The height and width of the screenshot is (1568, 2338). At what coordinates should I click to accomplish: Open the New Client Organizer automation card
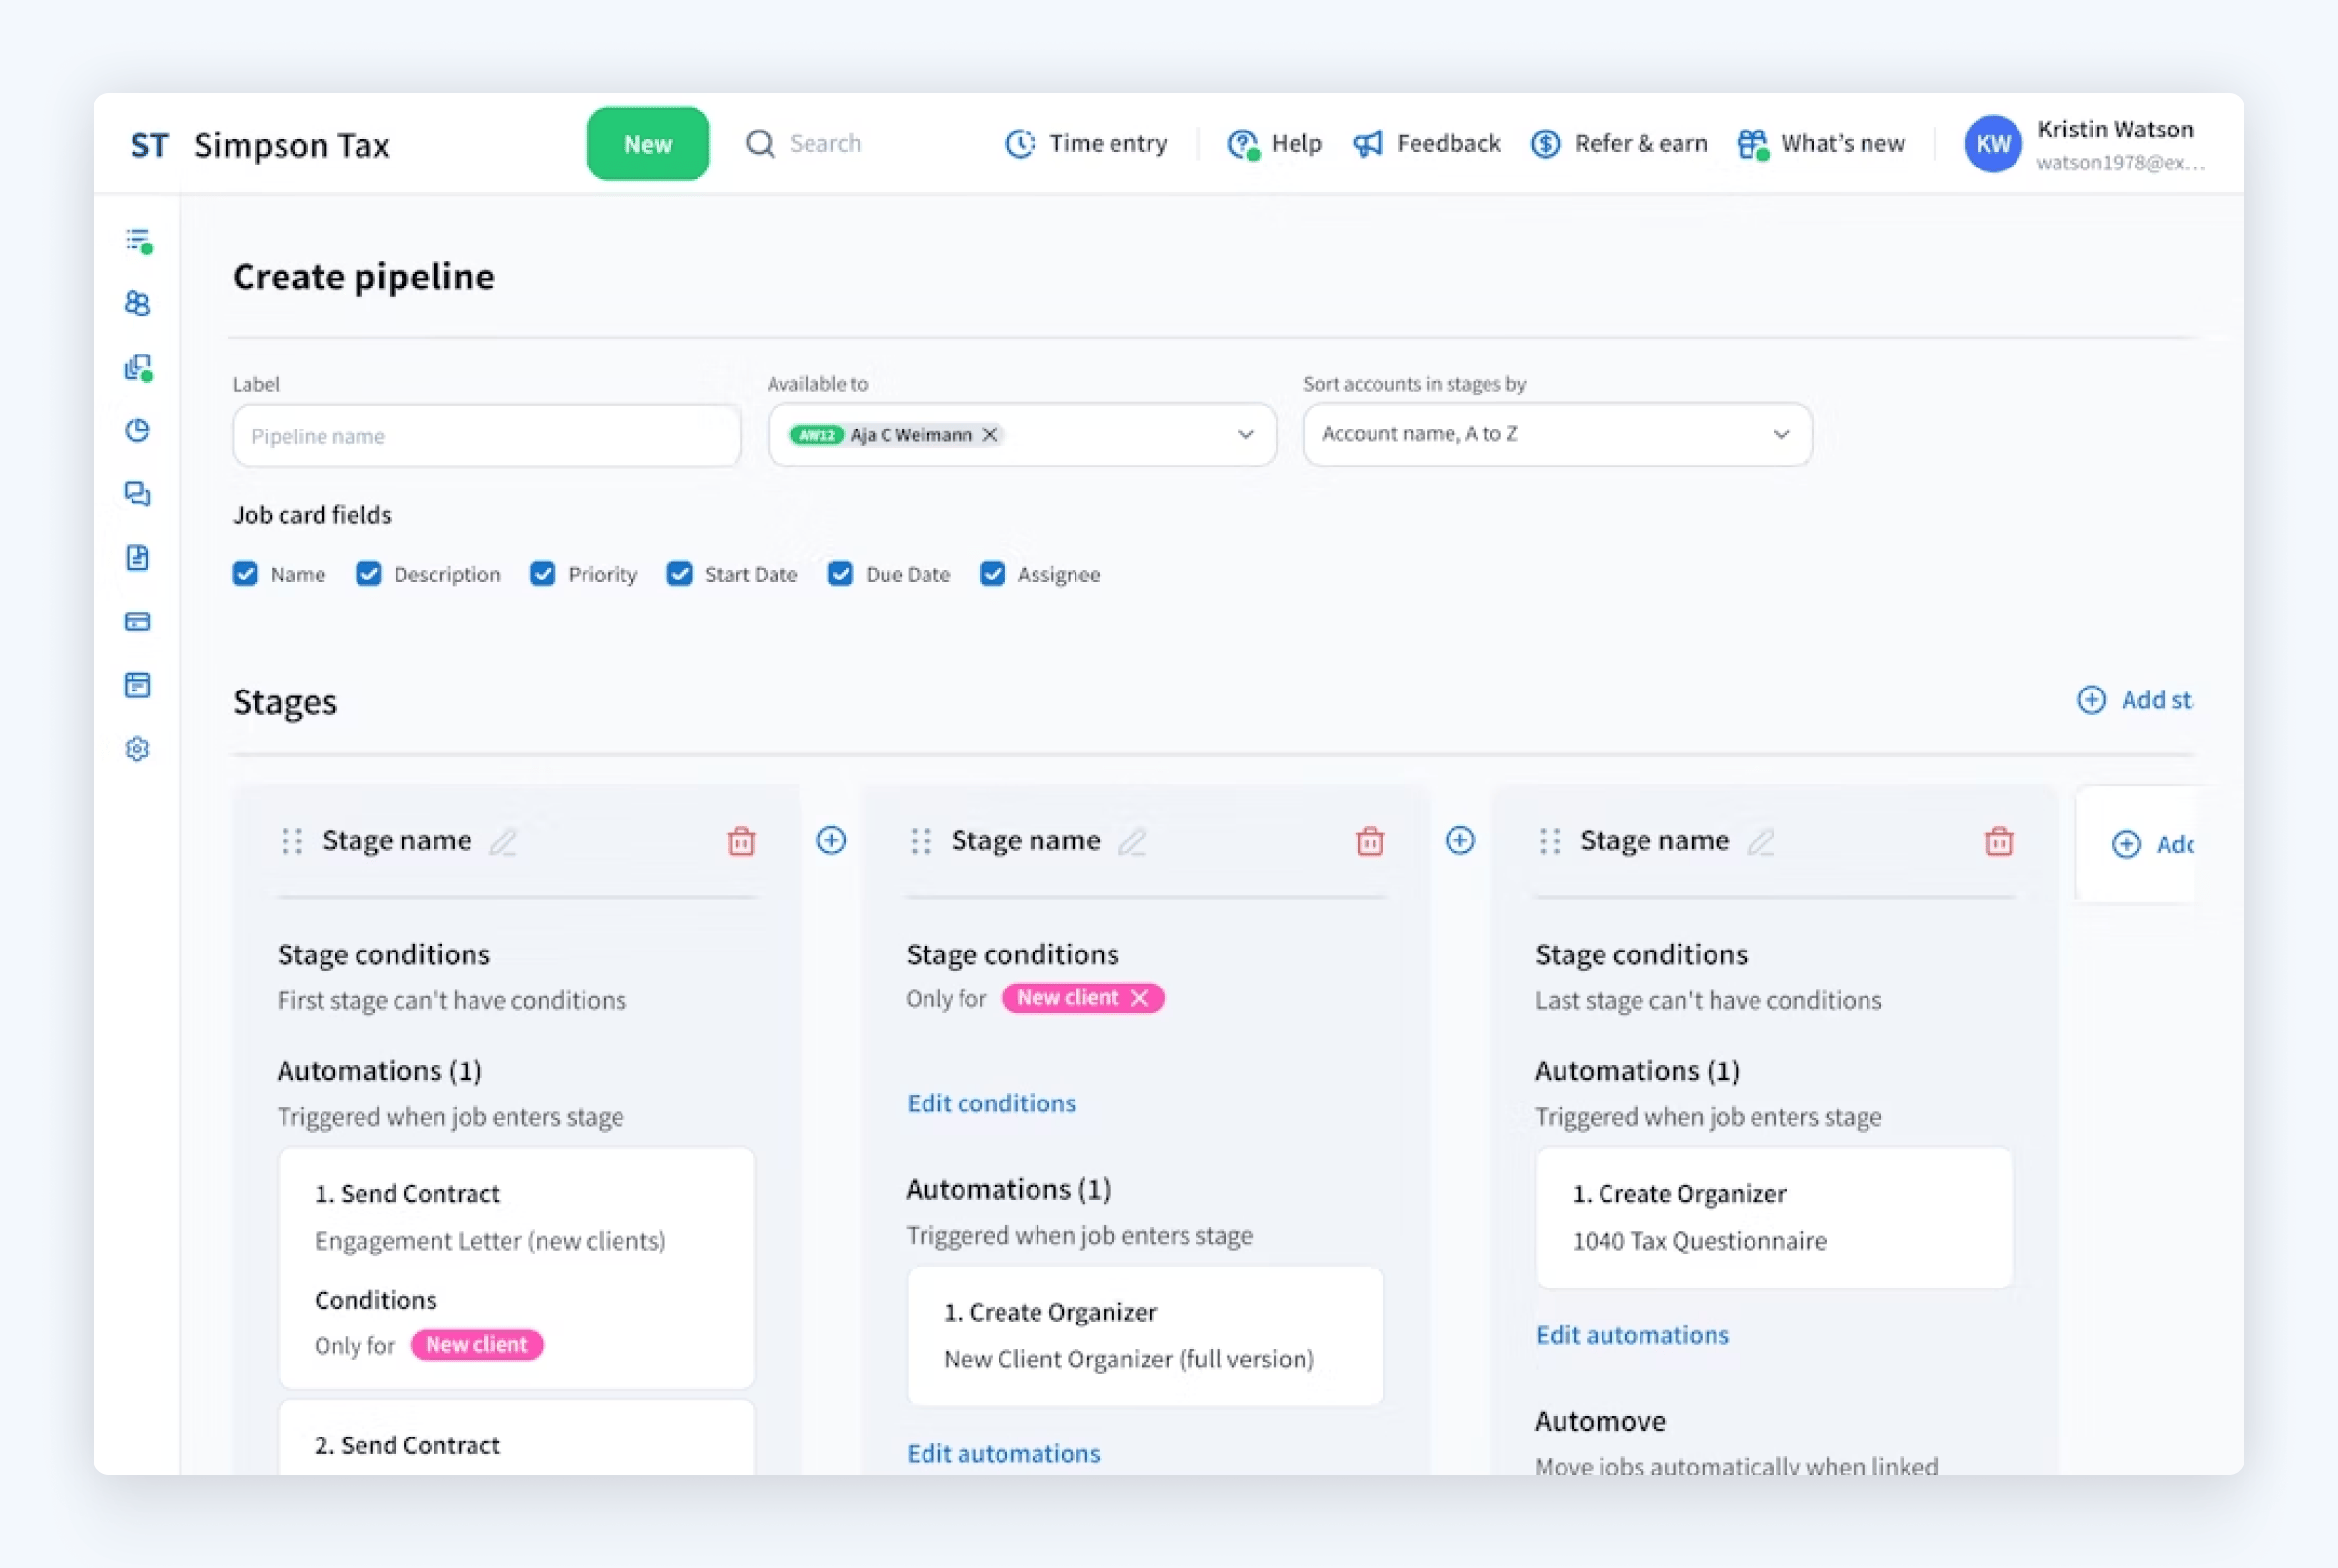[1145, 1336]
